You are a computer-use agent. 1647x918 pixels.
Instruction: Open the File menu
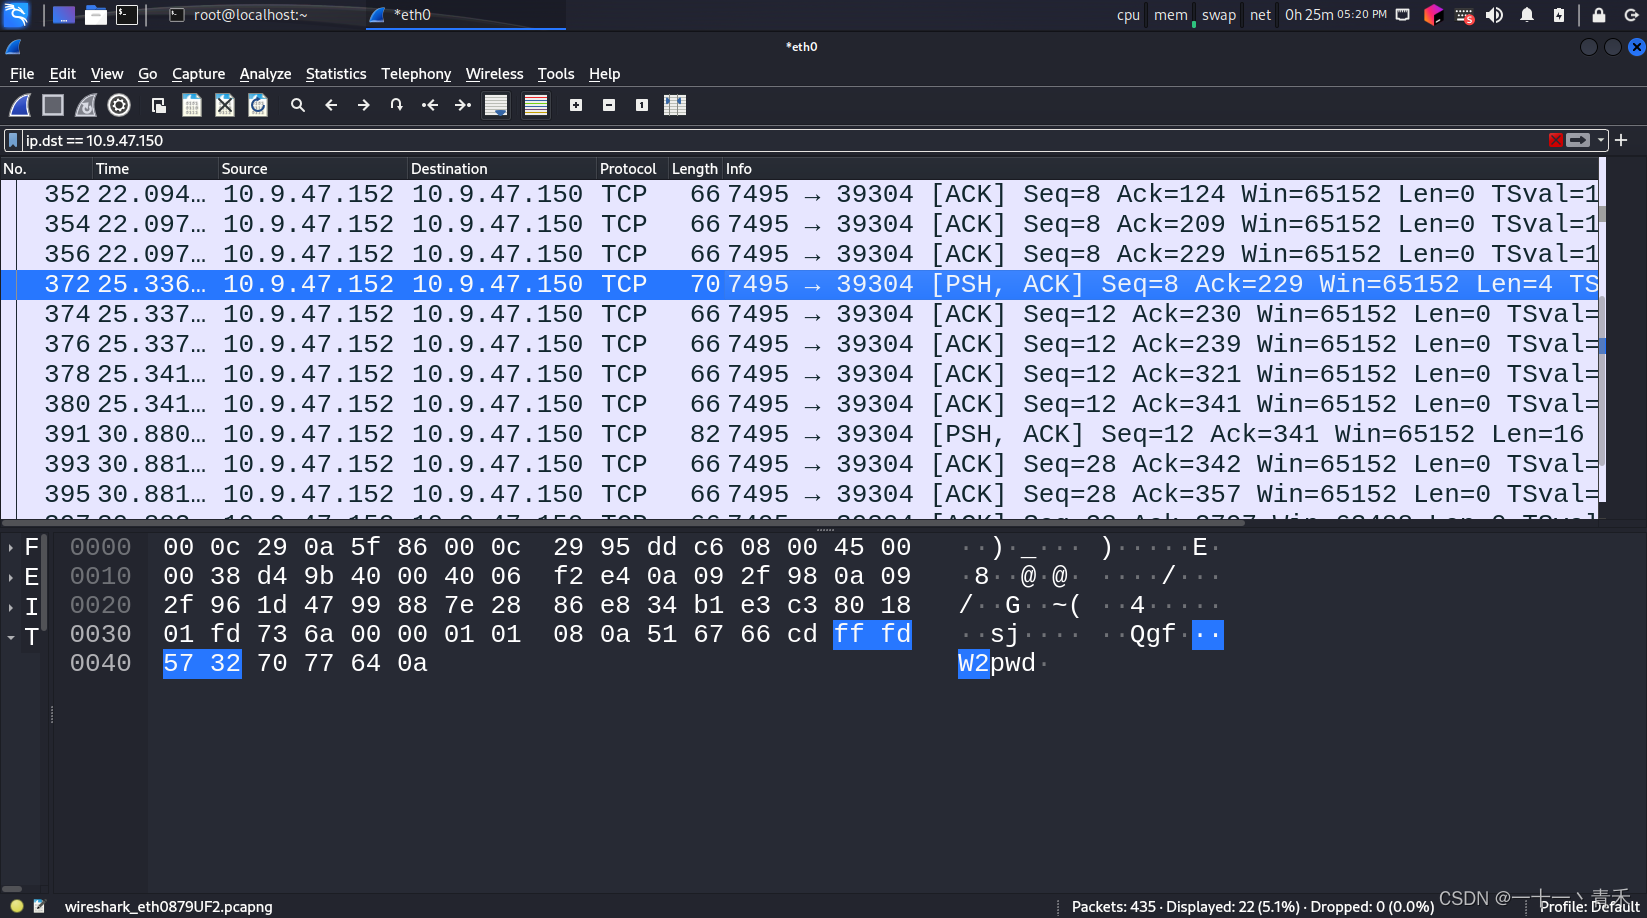[22, 74]
